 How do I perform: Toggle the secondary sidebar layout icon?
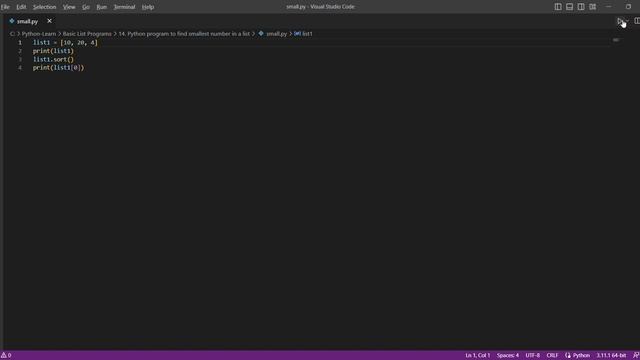[581, 7]
